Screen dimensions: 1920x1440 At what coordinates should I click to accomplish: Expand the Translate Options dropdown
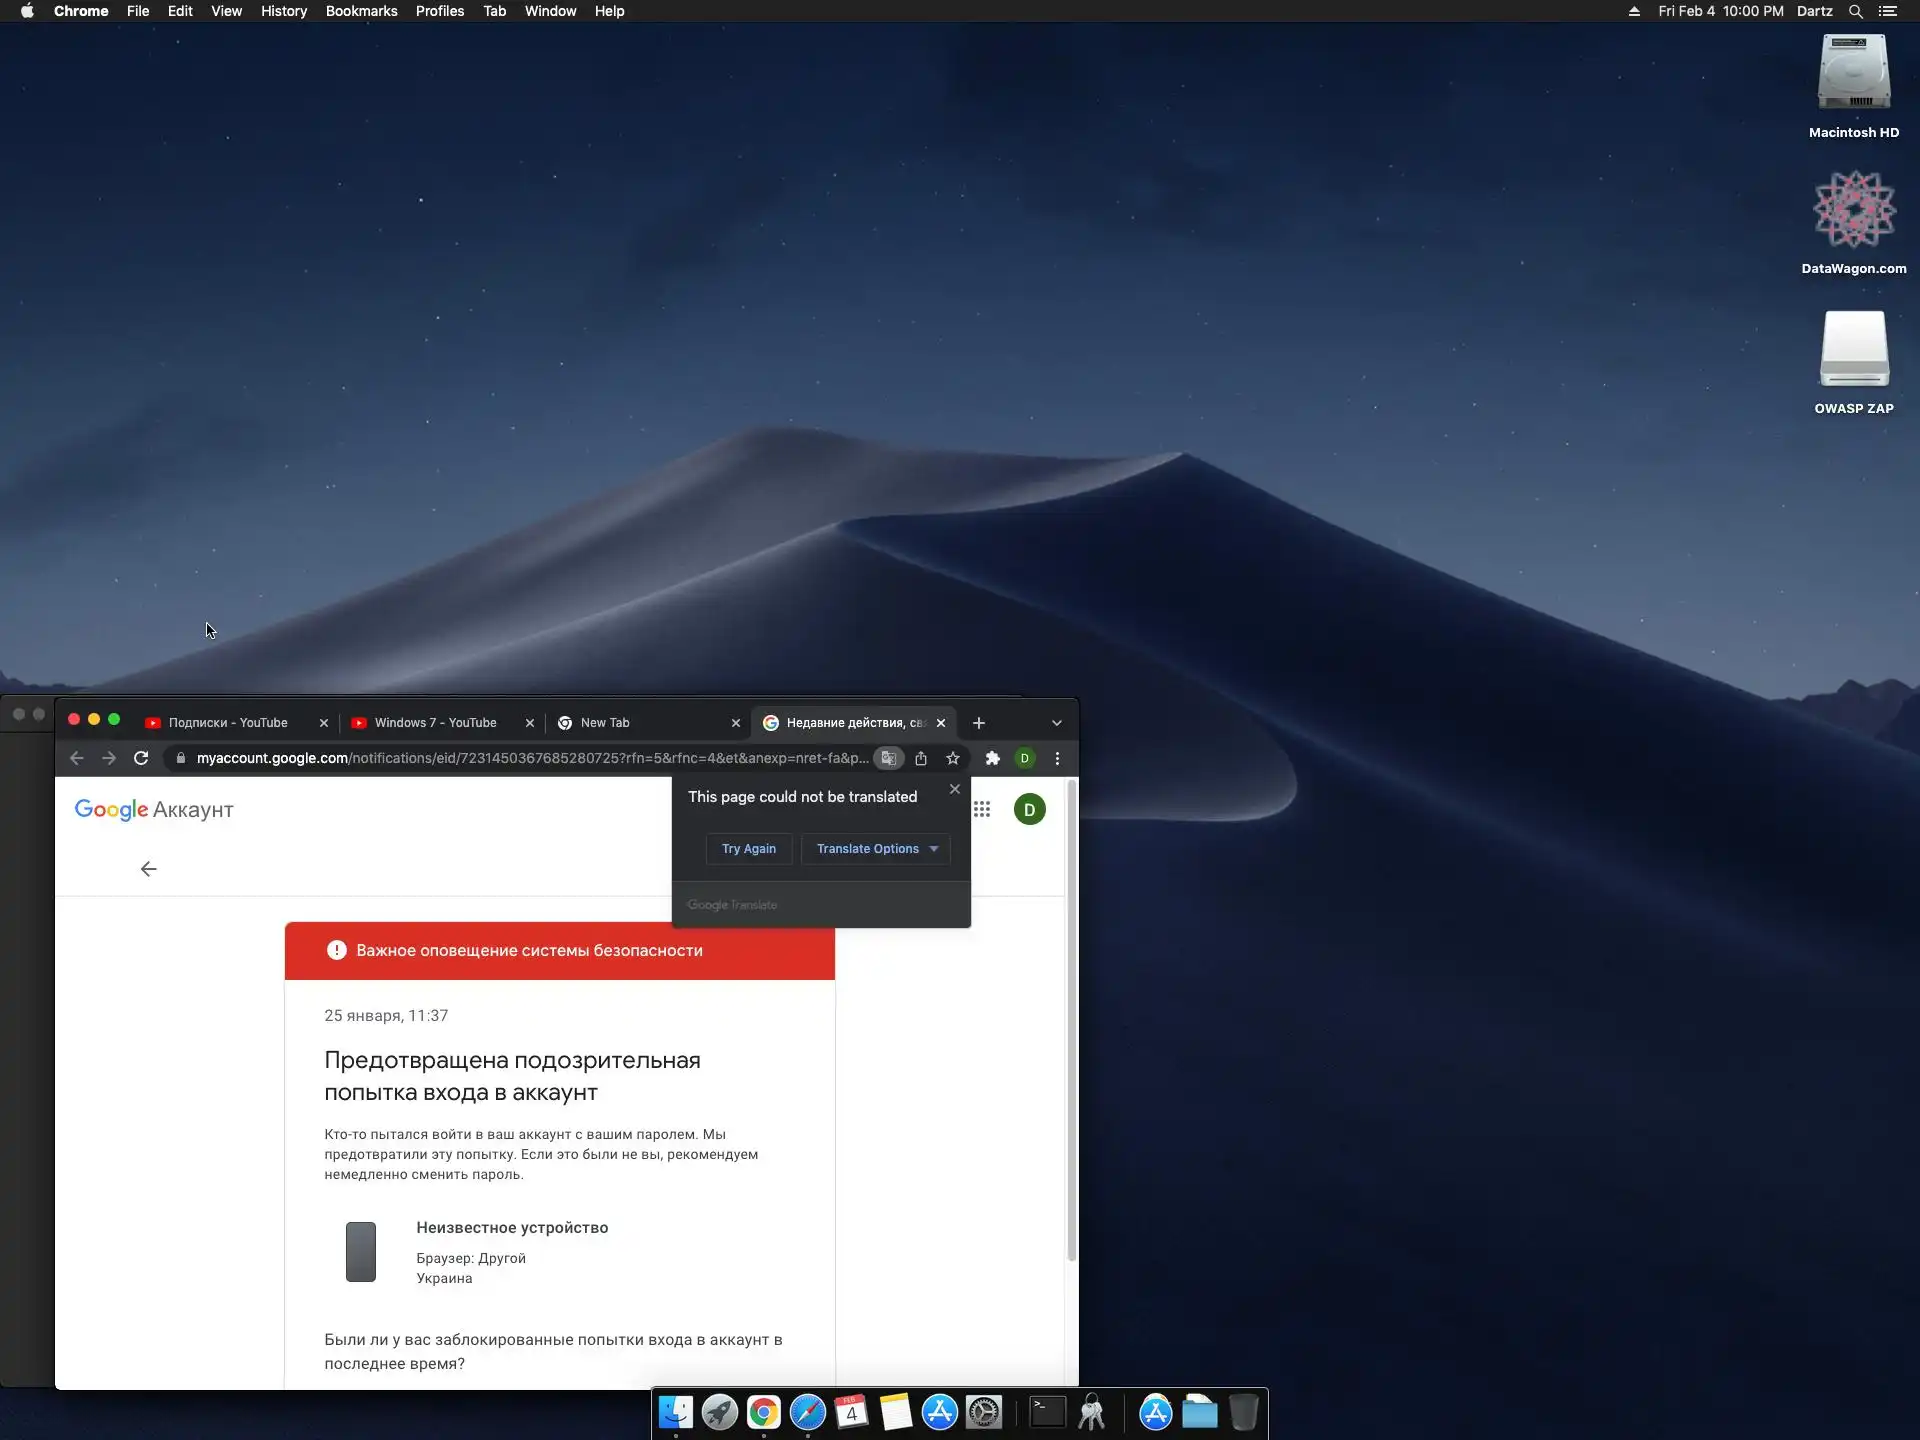(x=876, y=849)
